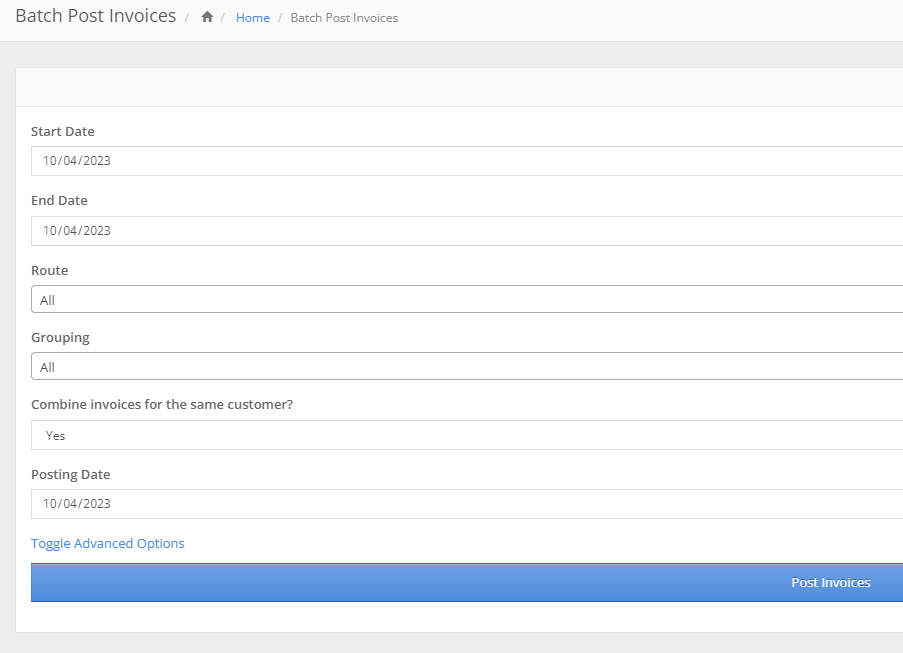Click the Grouping field label
The width and height of the screenshot is (903, 653).
60,338
